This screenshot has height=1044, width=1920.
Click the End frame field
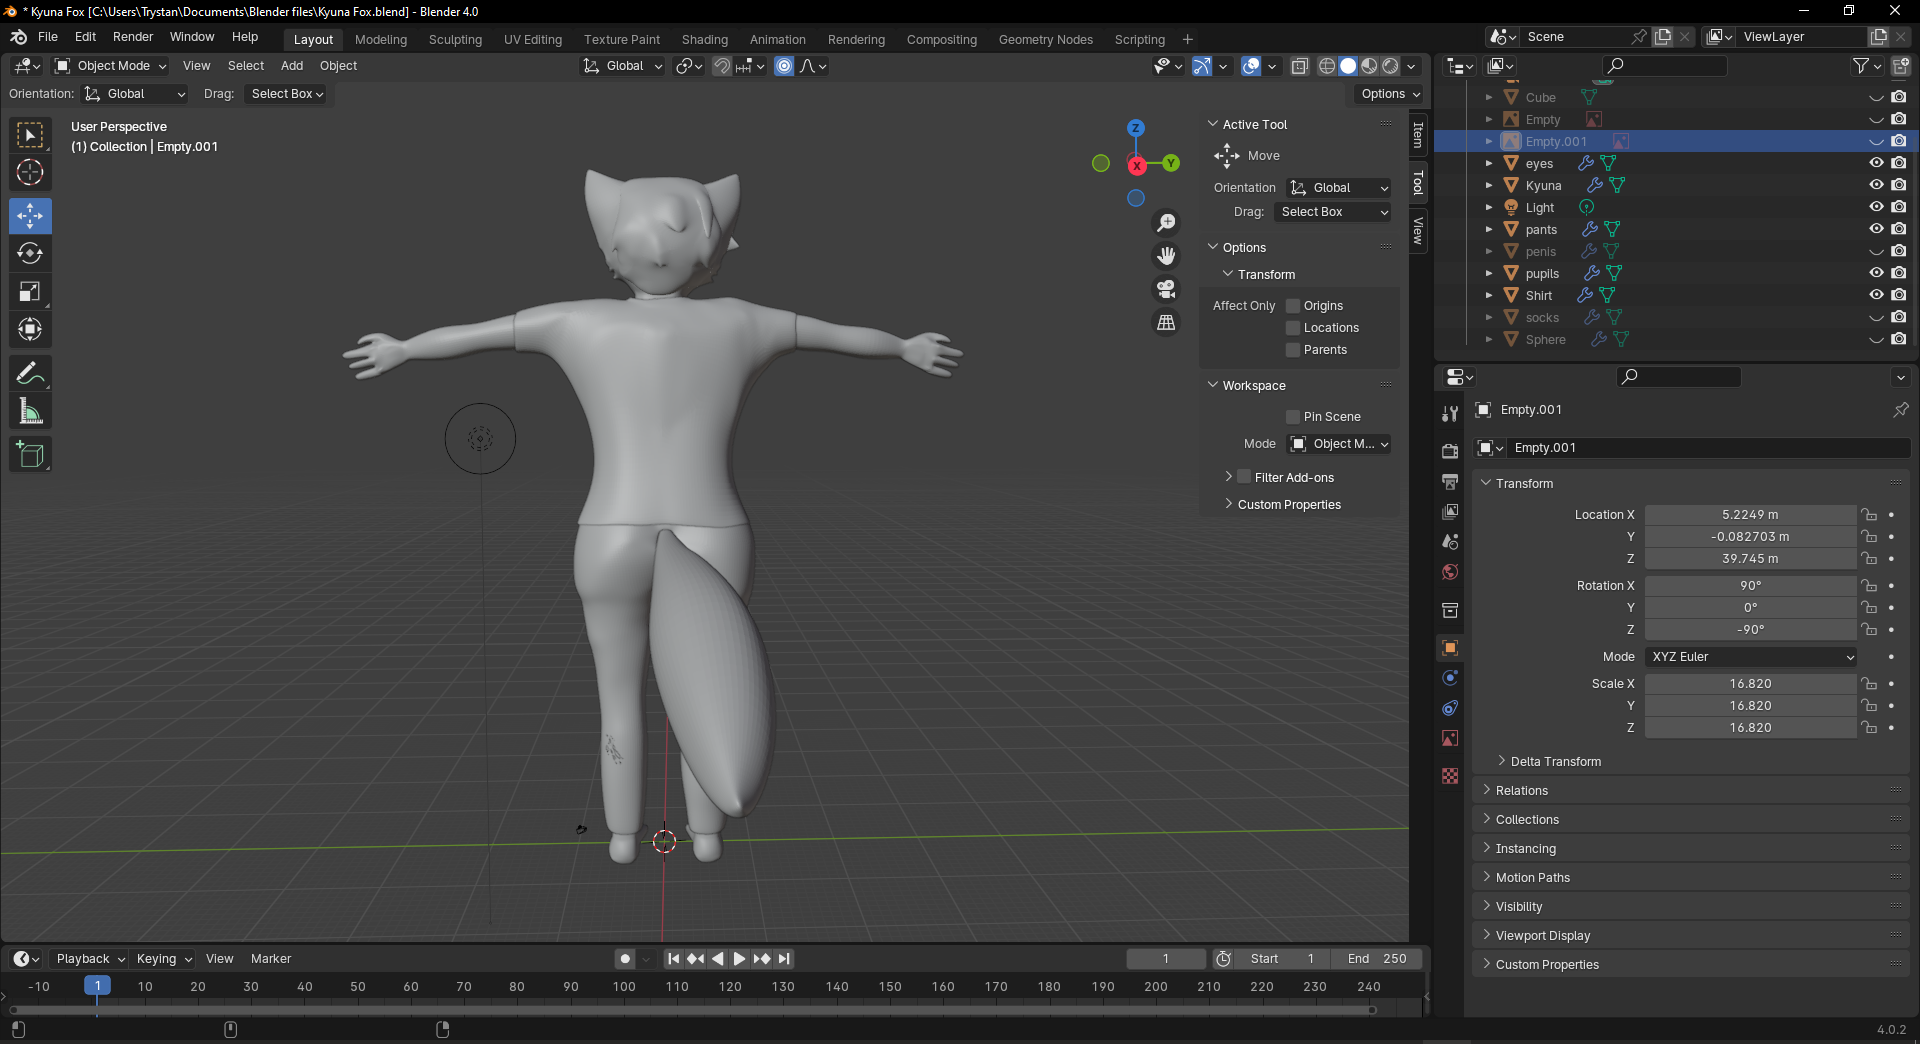coord(1376,959)
